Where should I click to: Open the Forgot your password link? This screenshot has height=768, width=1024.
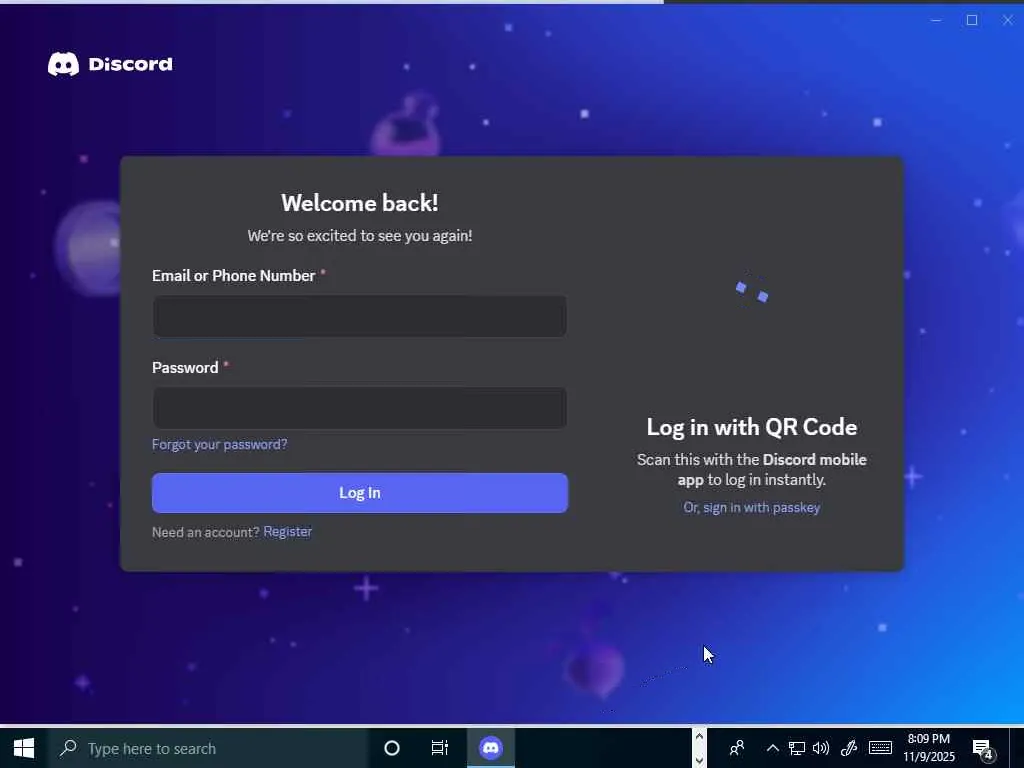coord(219,445)
